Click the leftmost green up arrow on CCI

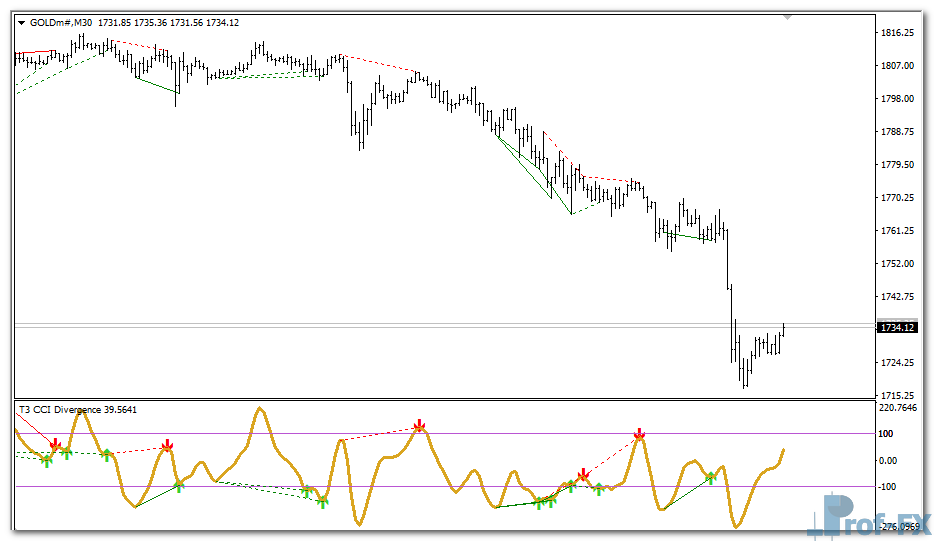46,459
